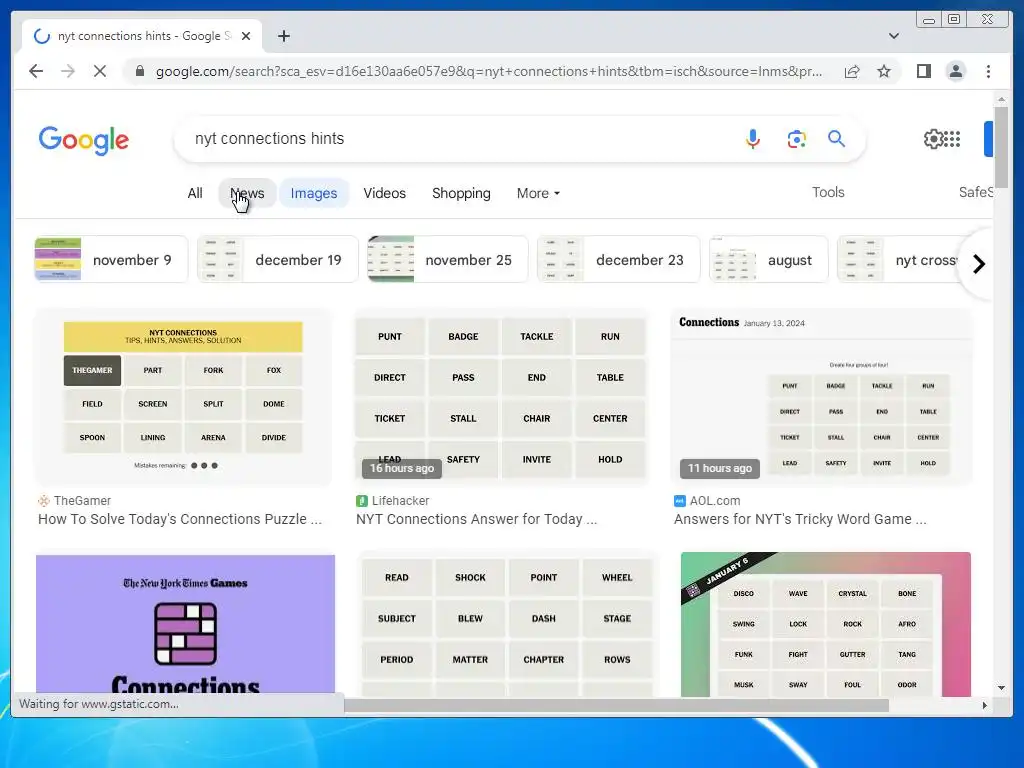Screen dimensions: 1024x768
Task: Open AOL.com Connections January 13 image
Action: coord(821,397)
